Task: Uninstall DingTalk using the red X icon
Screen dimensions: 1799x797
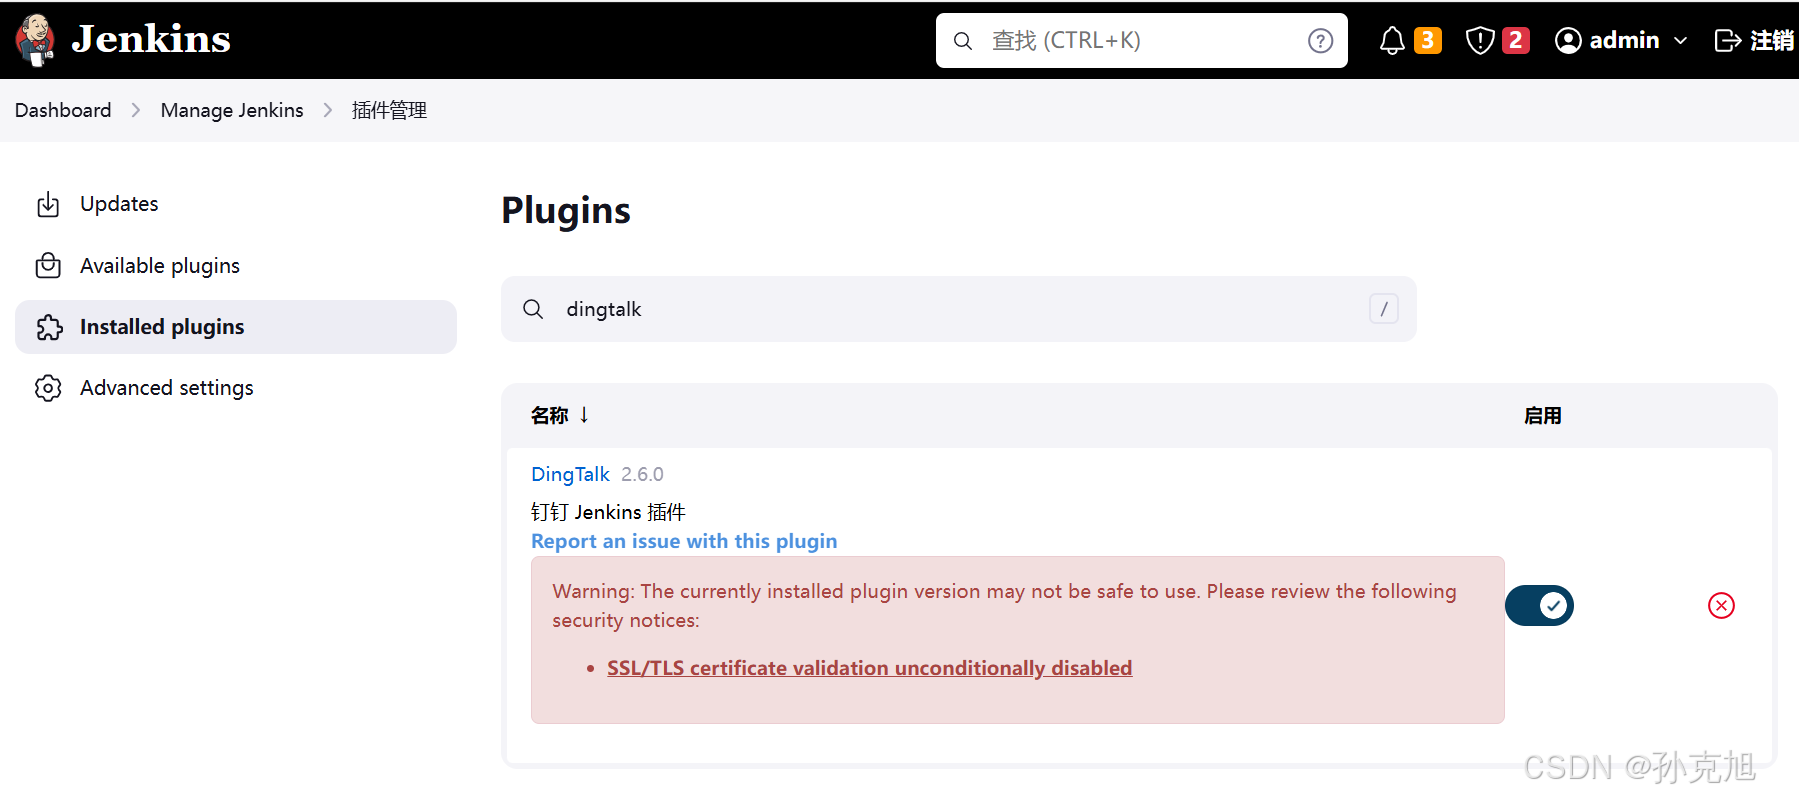Action: (1721, 606)
